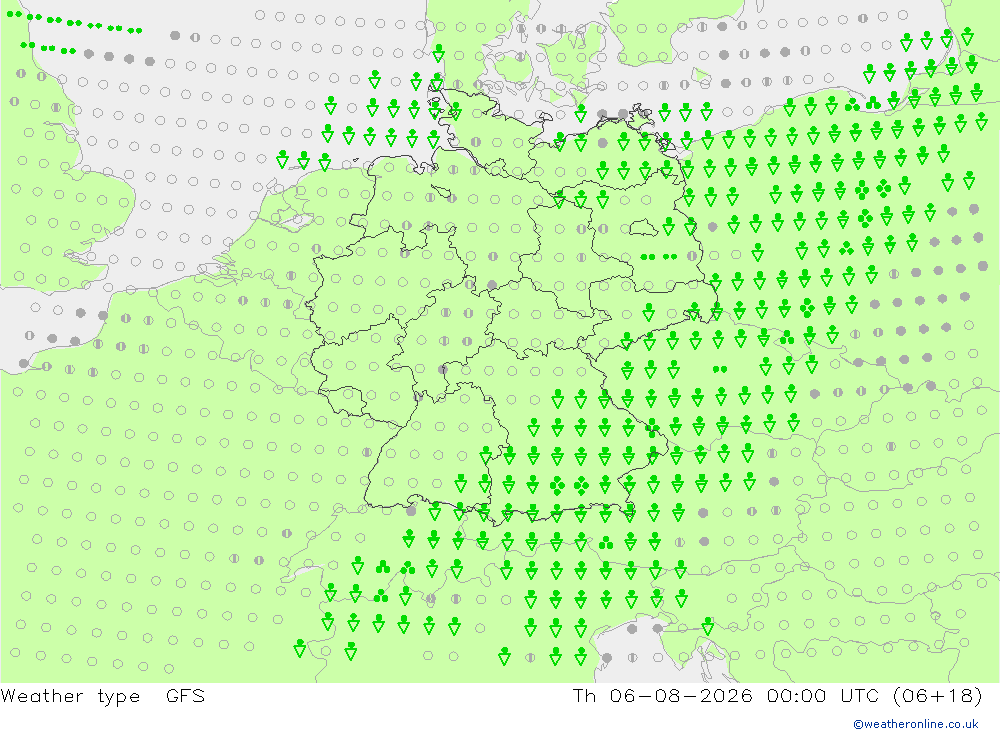Viewport: 1000px width, 733px height.
Task: Click the "Weather type GFS" caption
Action: (103, 696)
